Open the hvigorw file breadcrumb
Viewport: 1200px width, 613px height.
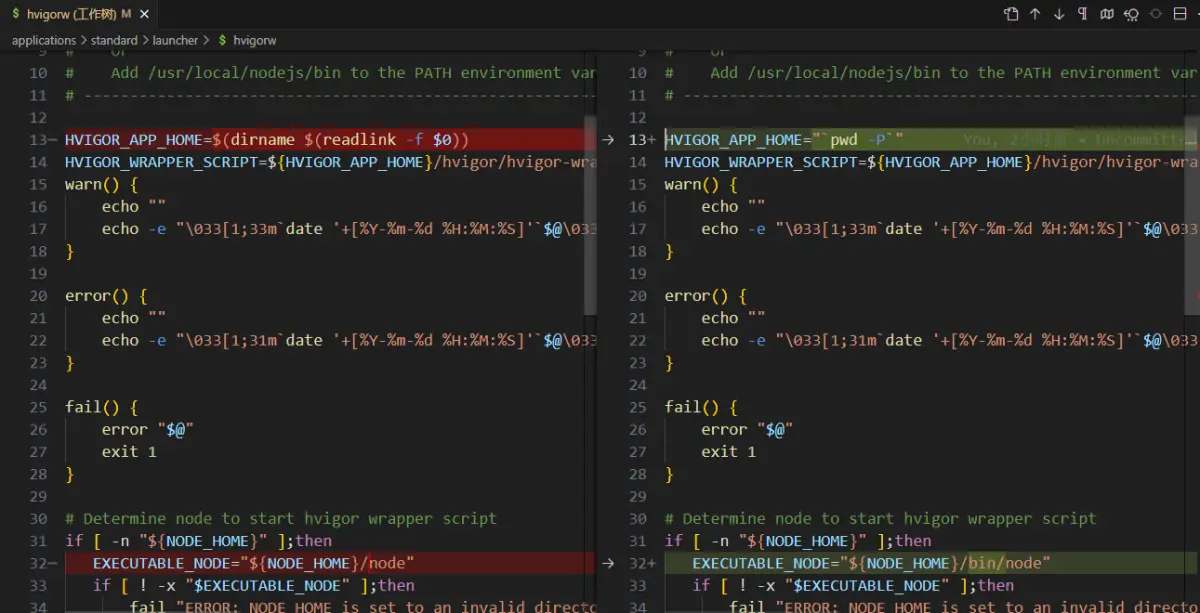(254, 40)
